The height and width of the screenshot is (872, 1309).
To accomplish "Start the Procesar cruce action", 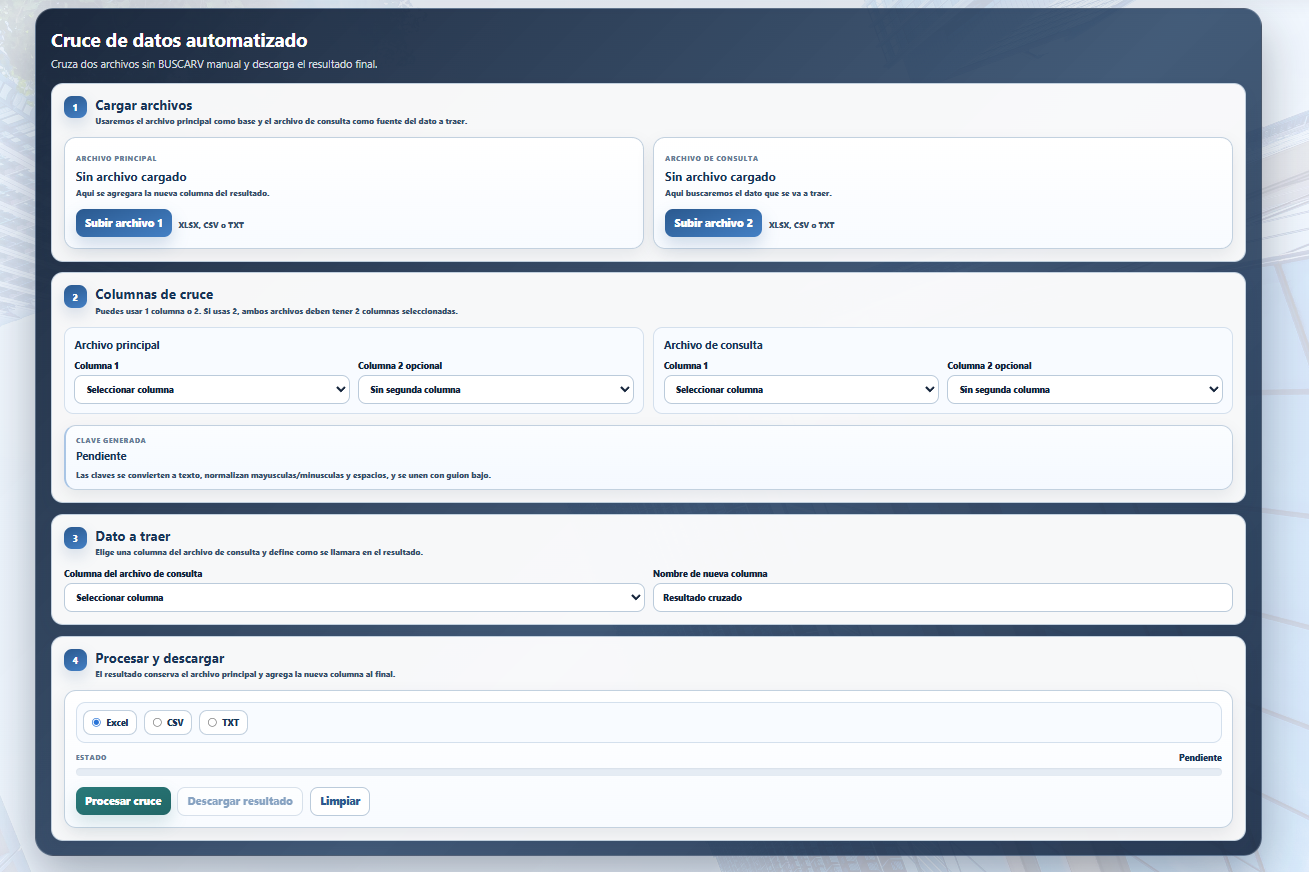I will [123, 801].
